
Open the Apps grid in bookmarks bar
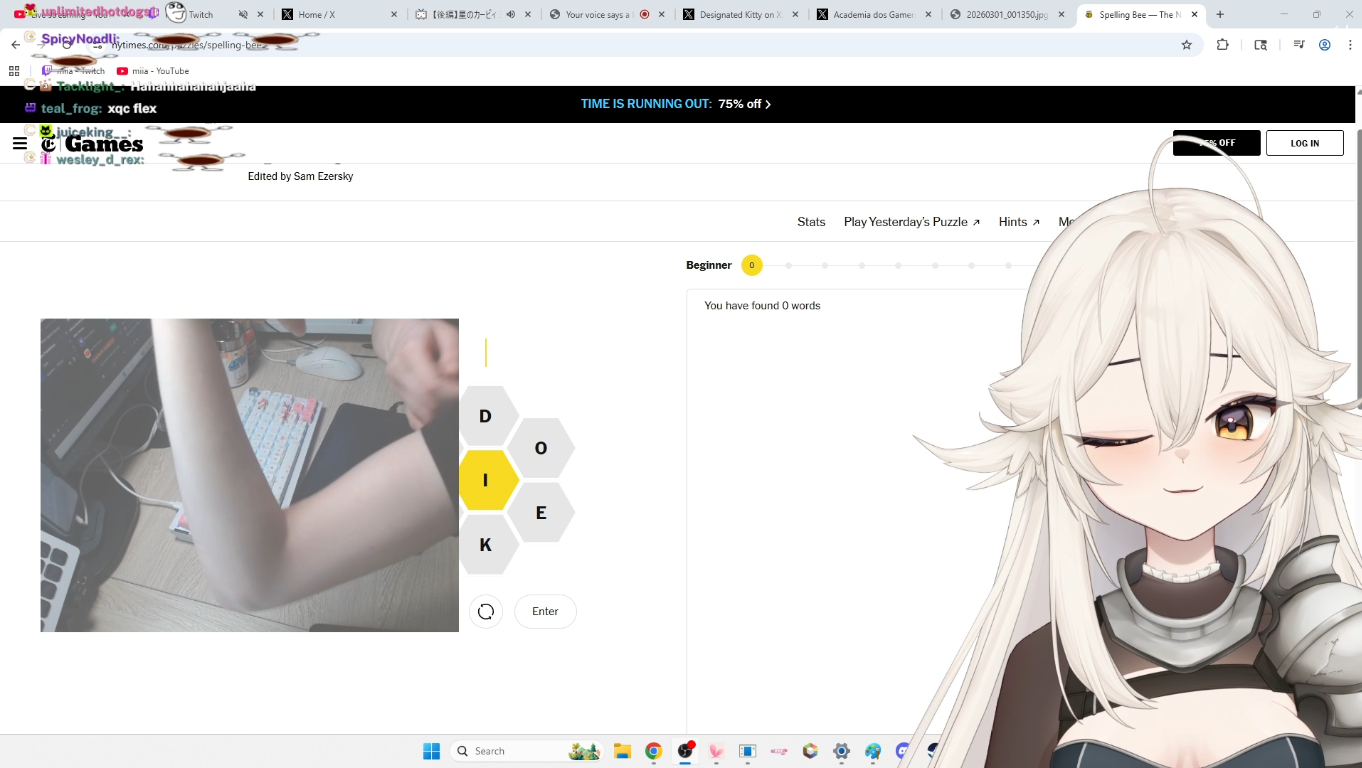pos(14,71)
